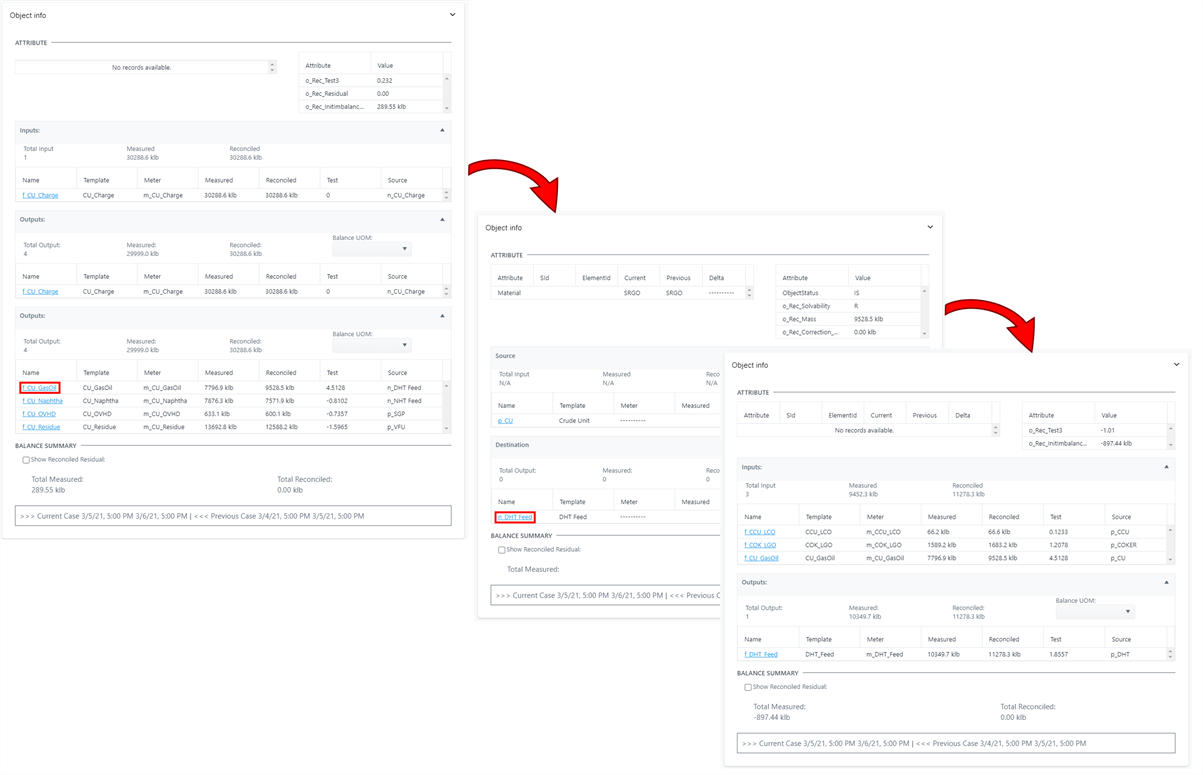Open the f_CU_Naphtha stream link
The image size is (1203, 775).
pyautogui.click(x=42, y=401)
